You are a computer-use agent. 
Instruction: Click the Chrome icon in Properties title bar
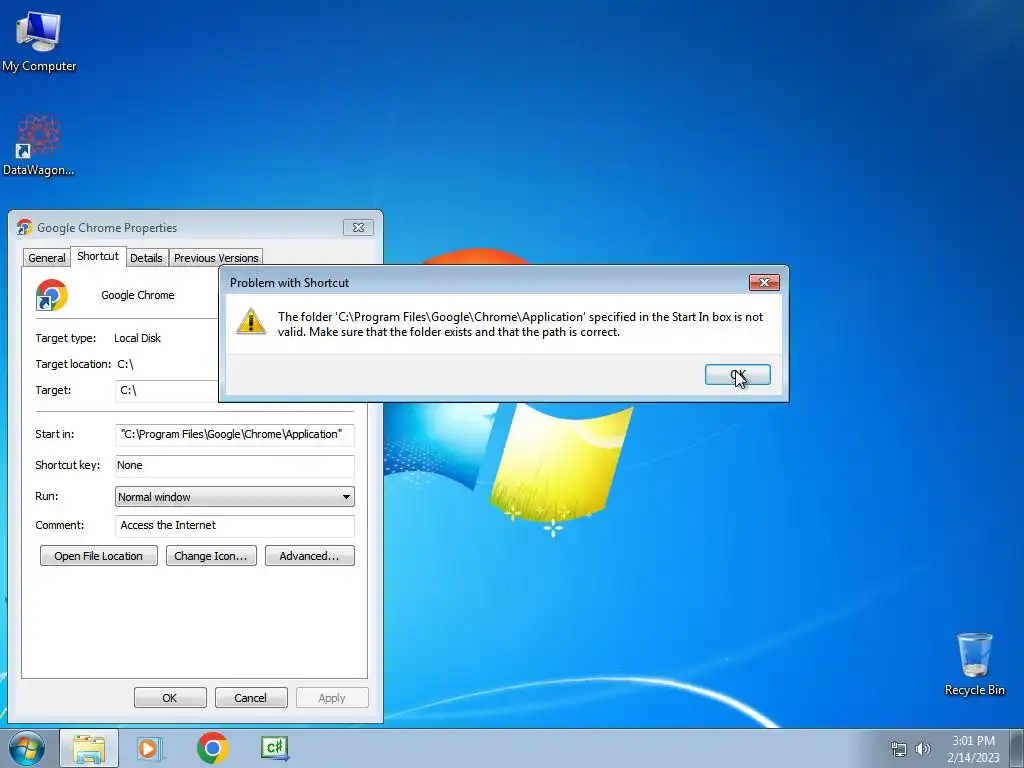(x=24, y=227)
